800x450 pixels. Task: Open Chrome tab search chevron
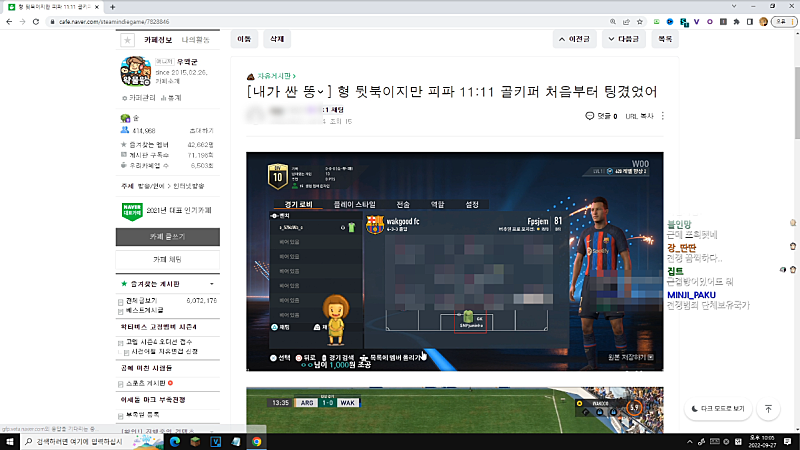(734, 7)
